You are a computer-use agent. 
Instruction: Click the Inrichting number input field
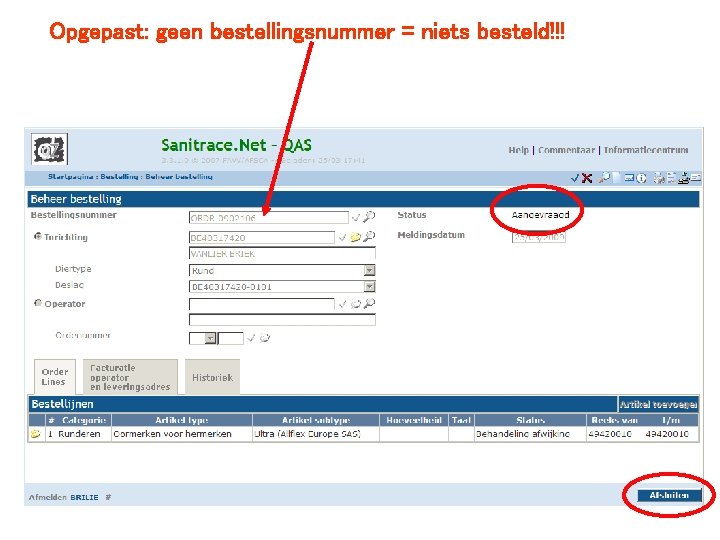262,237
